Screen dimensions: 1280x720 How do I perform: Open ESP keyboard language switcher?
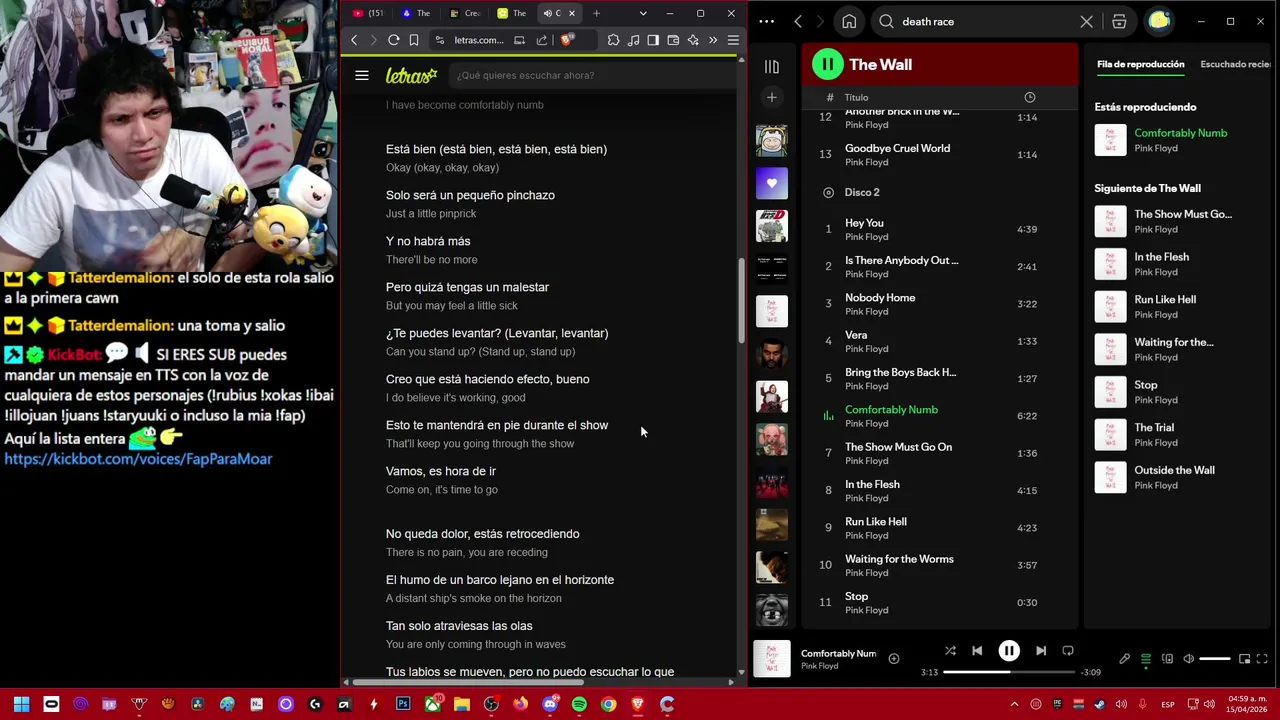click(x=1168, y=705)
